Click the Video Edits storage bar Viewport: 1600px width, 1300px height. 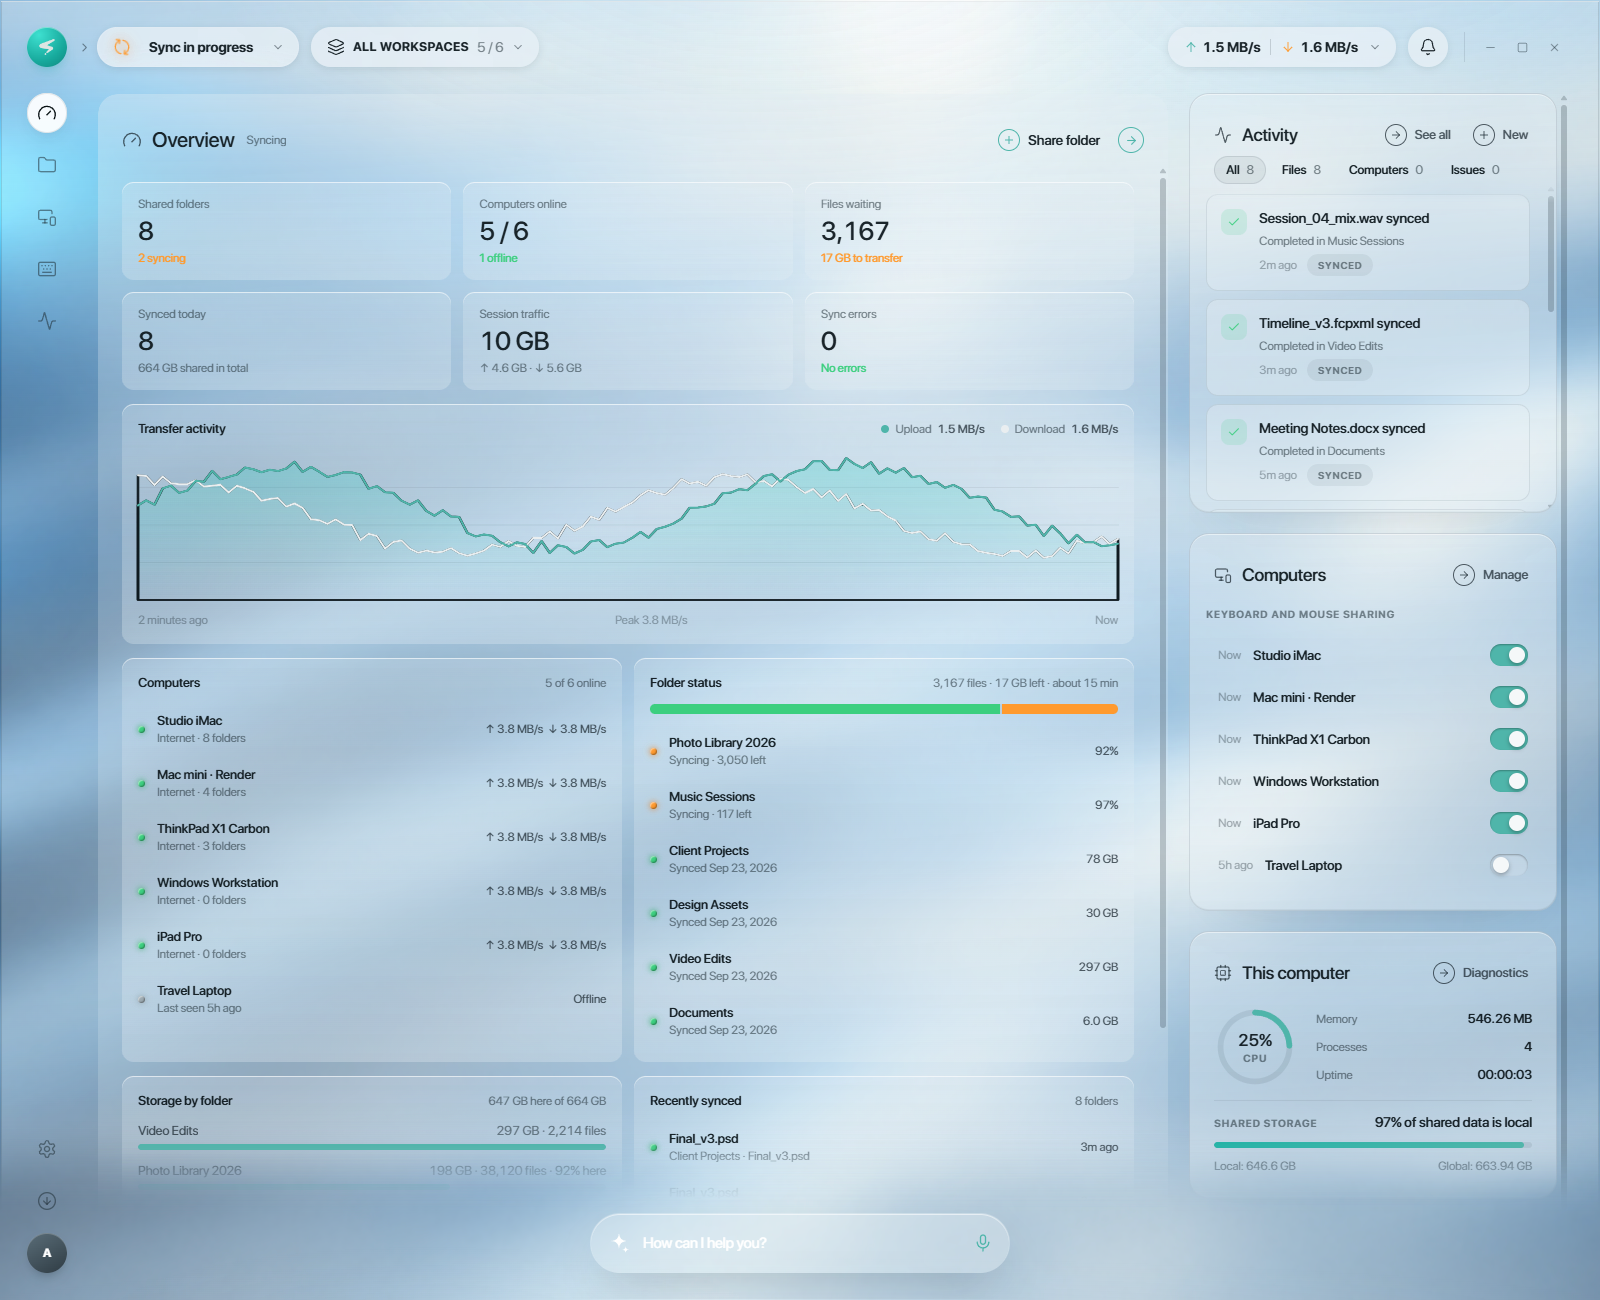coord(372,1147)
